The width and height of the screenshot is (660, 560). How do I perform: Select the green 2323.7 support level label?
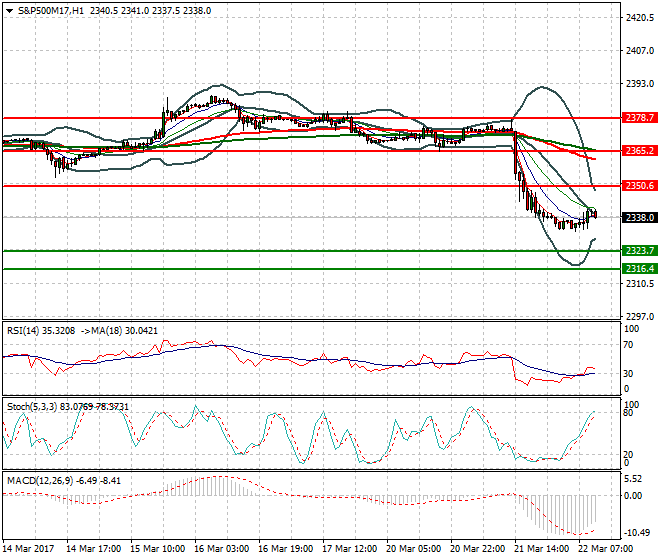tap(639, 251)
